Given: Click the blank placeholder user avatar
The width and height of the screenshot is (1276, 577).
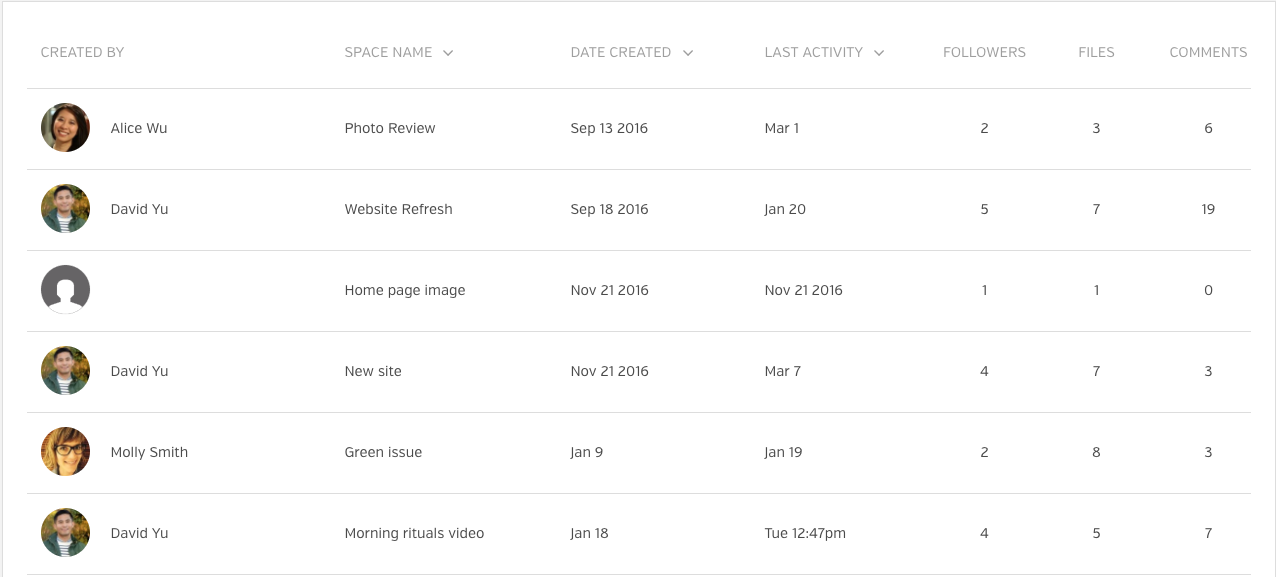Looking at the screenshot, I should pos(65,290).
